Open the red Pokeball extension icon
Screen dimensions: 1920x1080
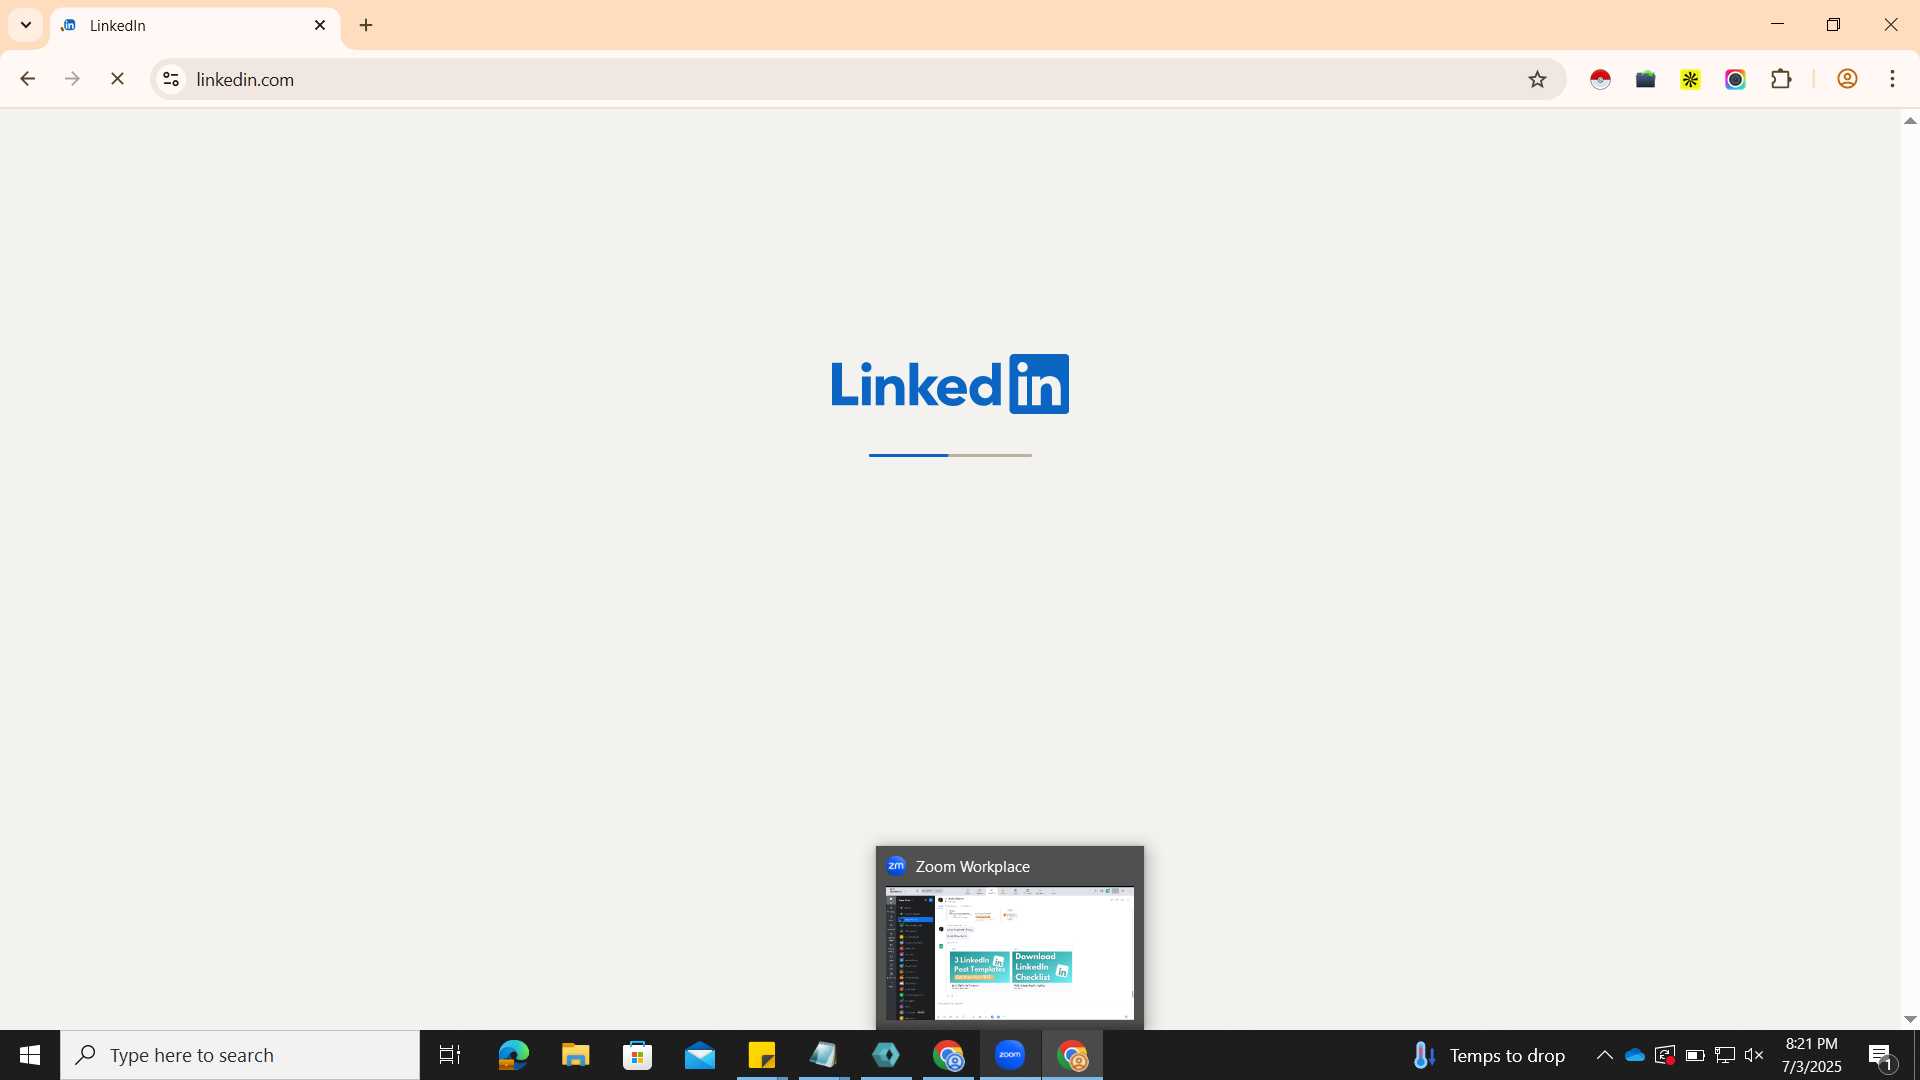[1600, 79]
